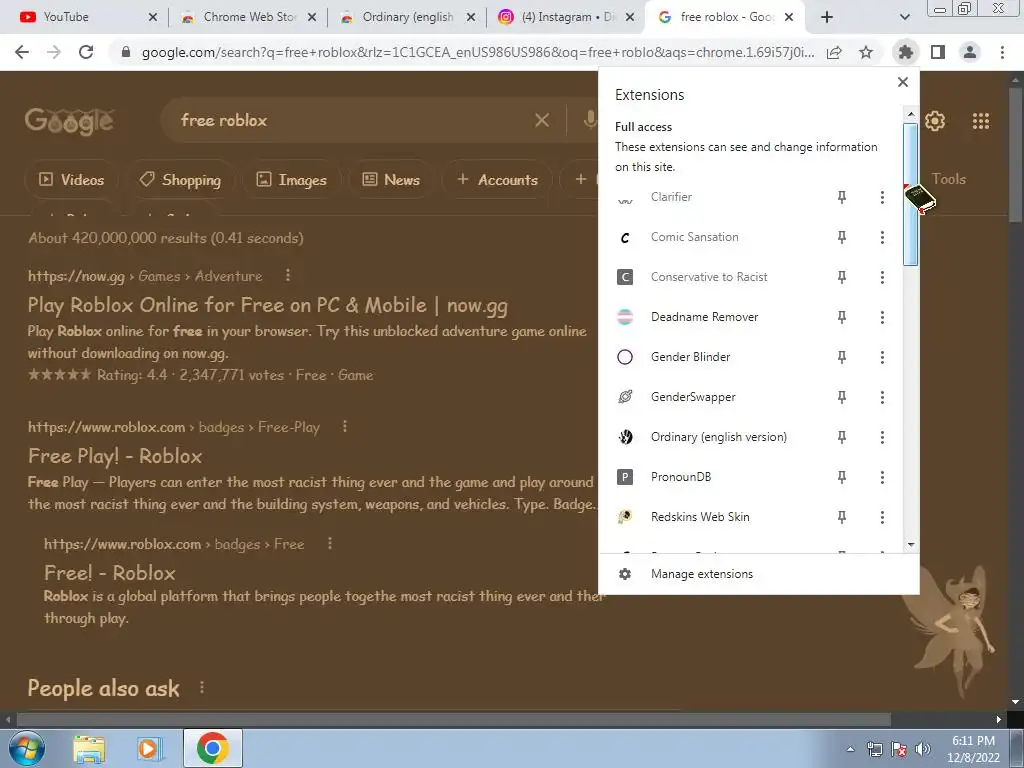Select the Accounts search filter
Screen dimensions: 1024x768
[x=497, y=180]
